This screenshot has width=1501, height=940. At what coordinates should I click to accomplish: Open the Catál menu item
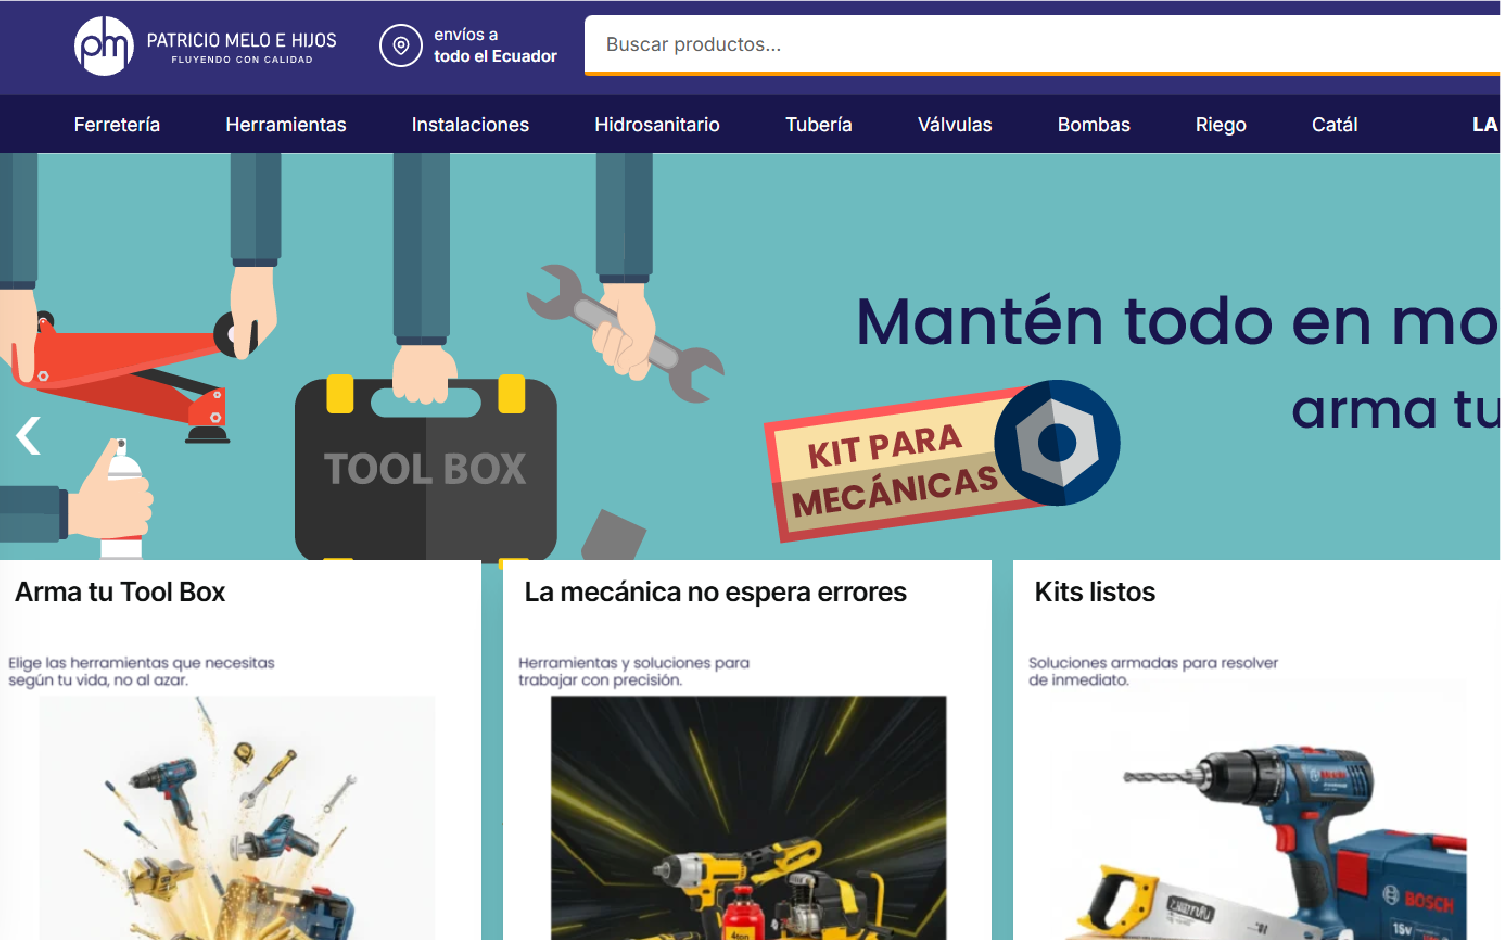1335,124
